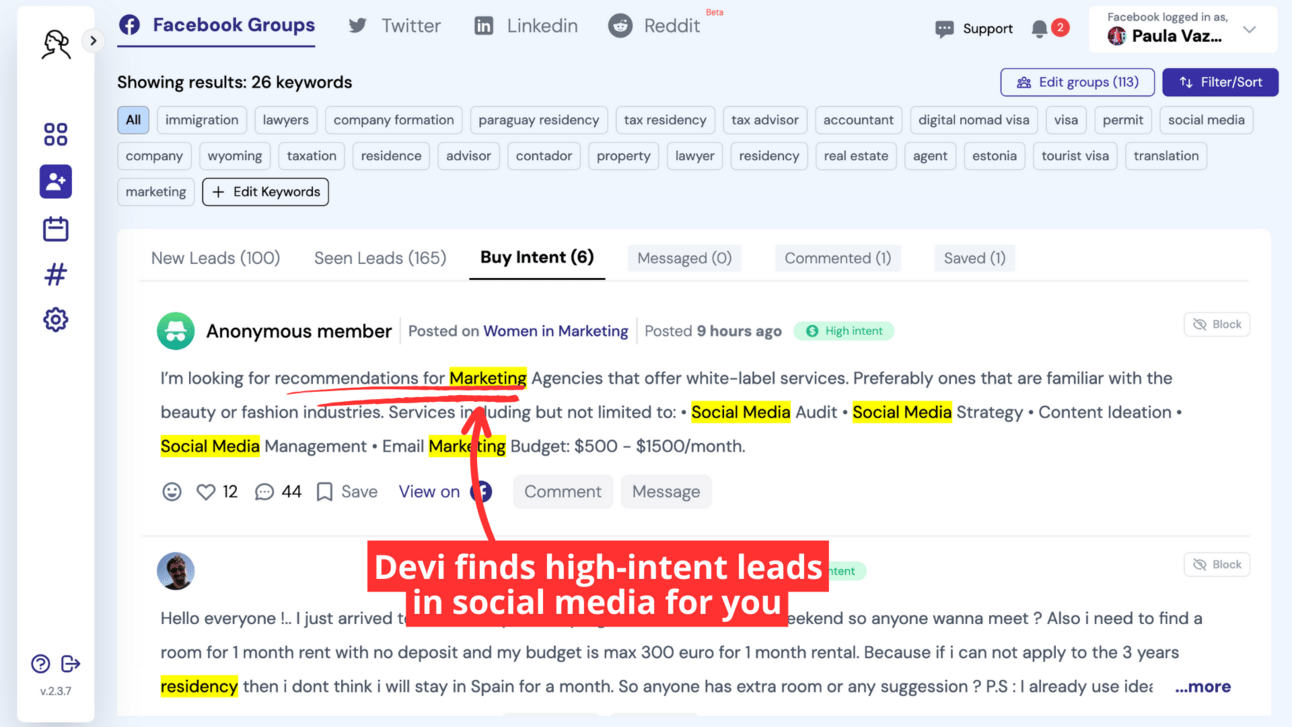1292x727 pixels.
Task: Switch to the Twitter tab
Action: pos(394,27)
